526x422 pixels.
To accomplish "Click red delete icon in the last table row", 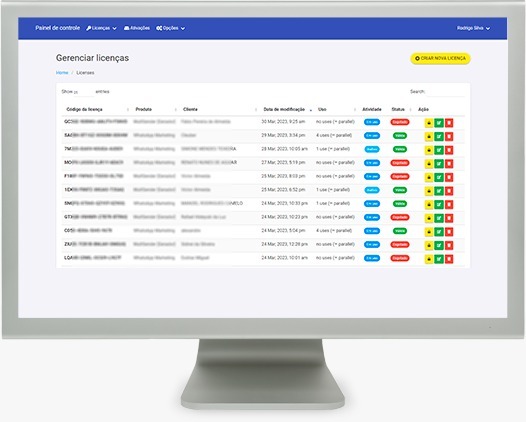I will [x=449, y=259].
